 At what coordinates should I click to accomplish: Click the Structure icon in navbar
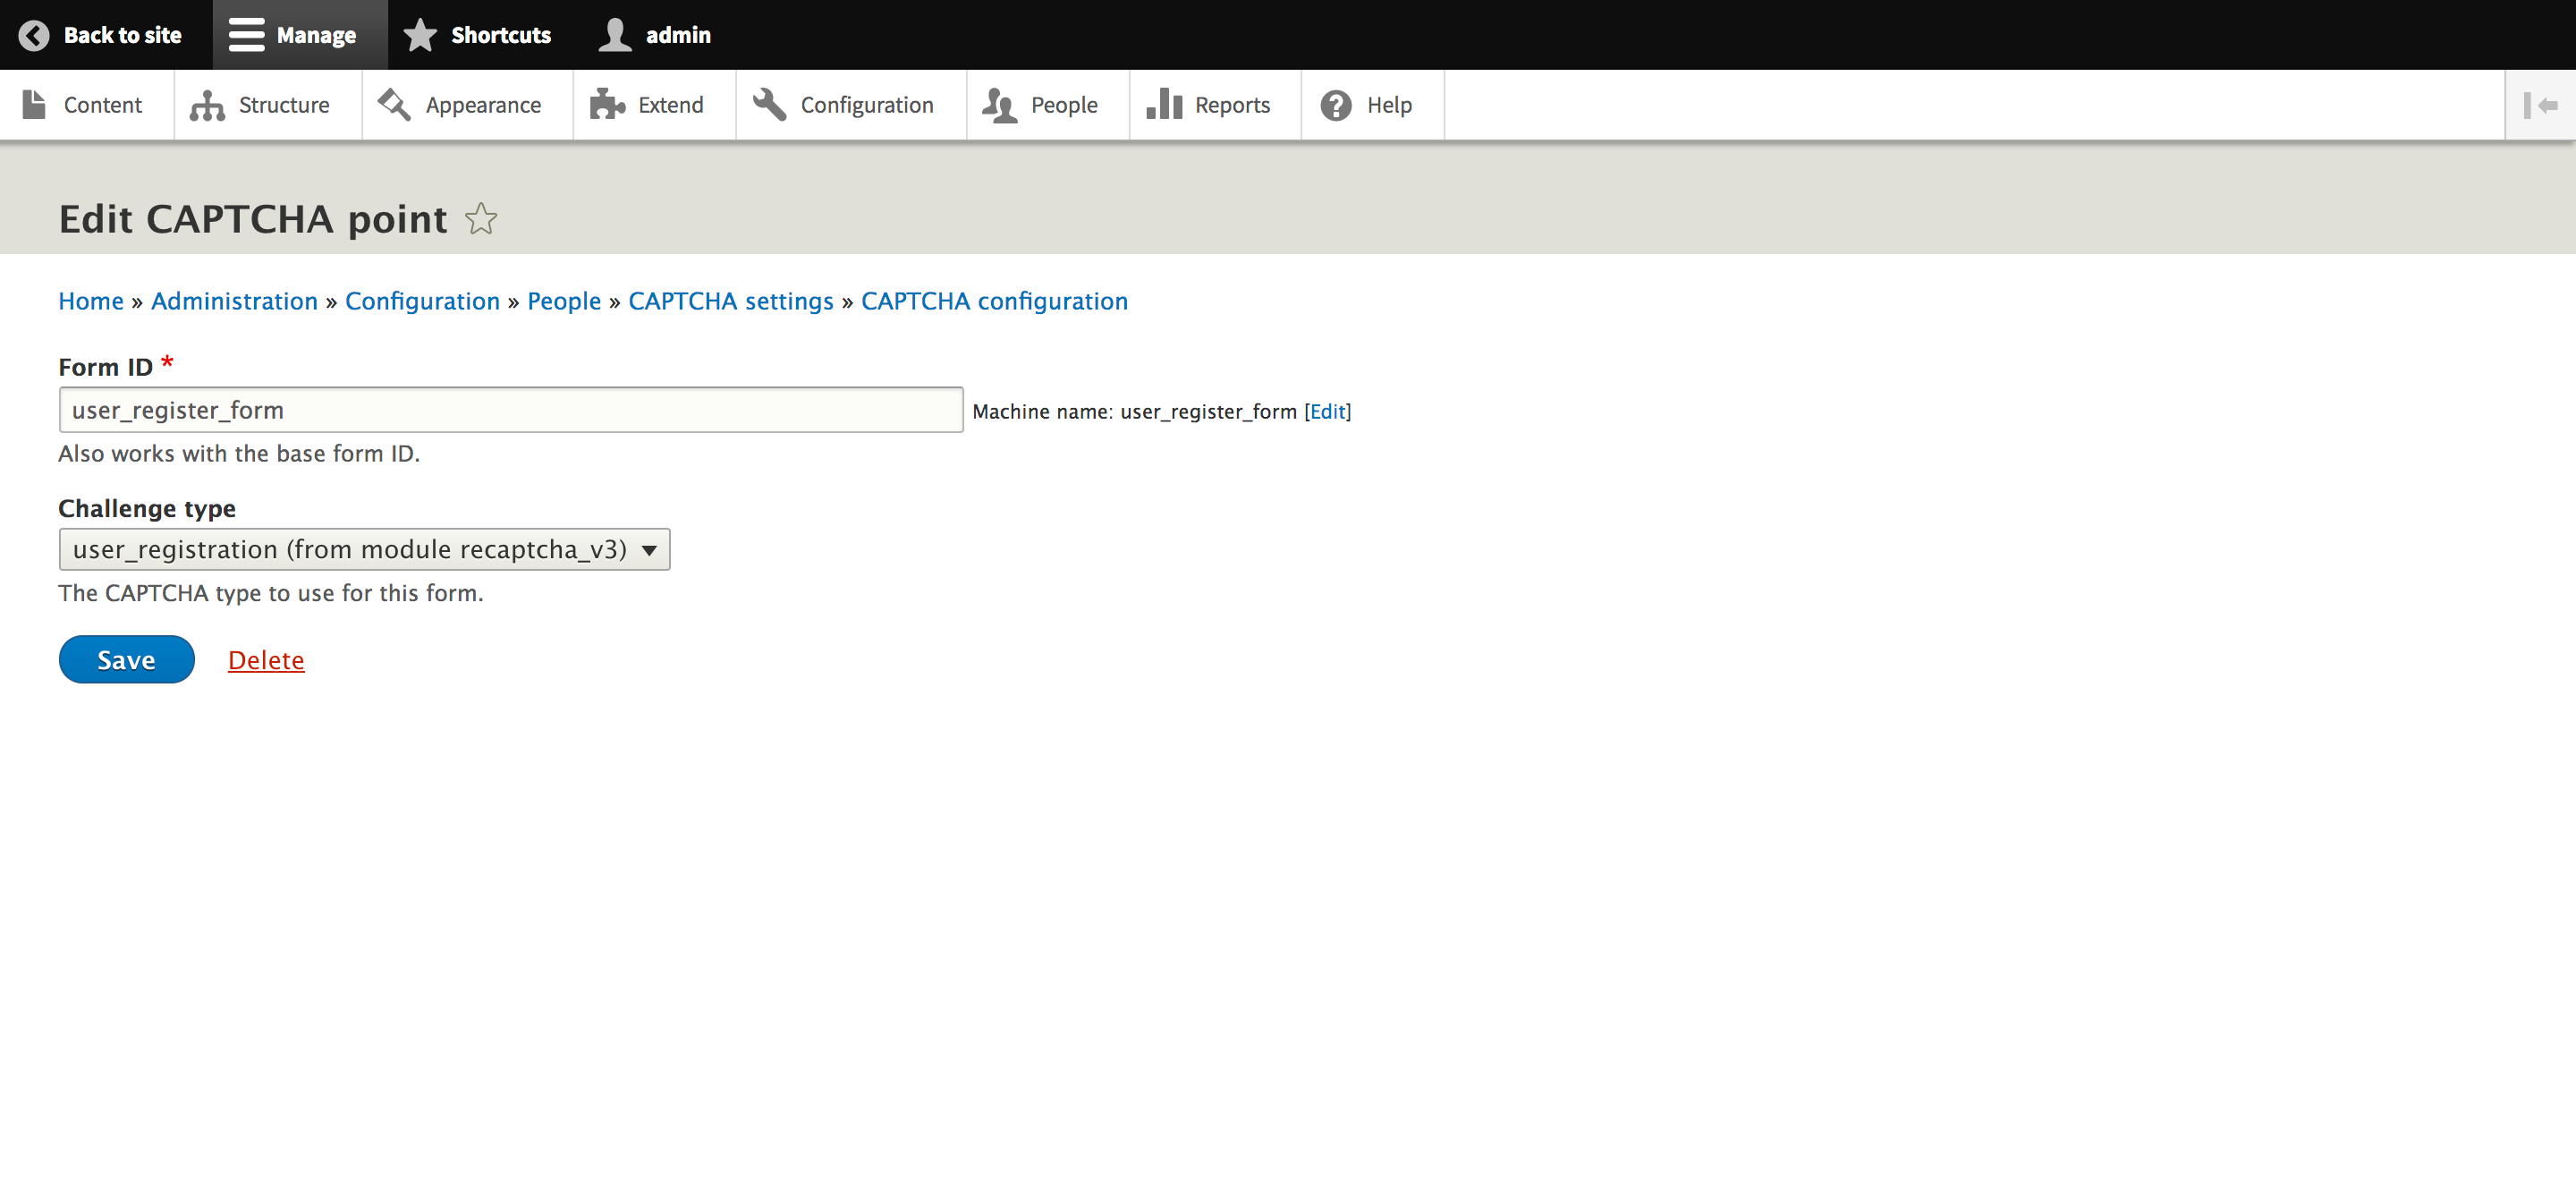(206, 104)
